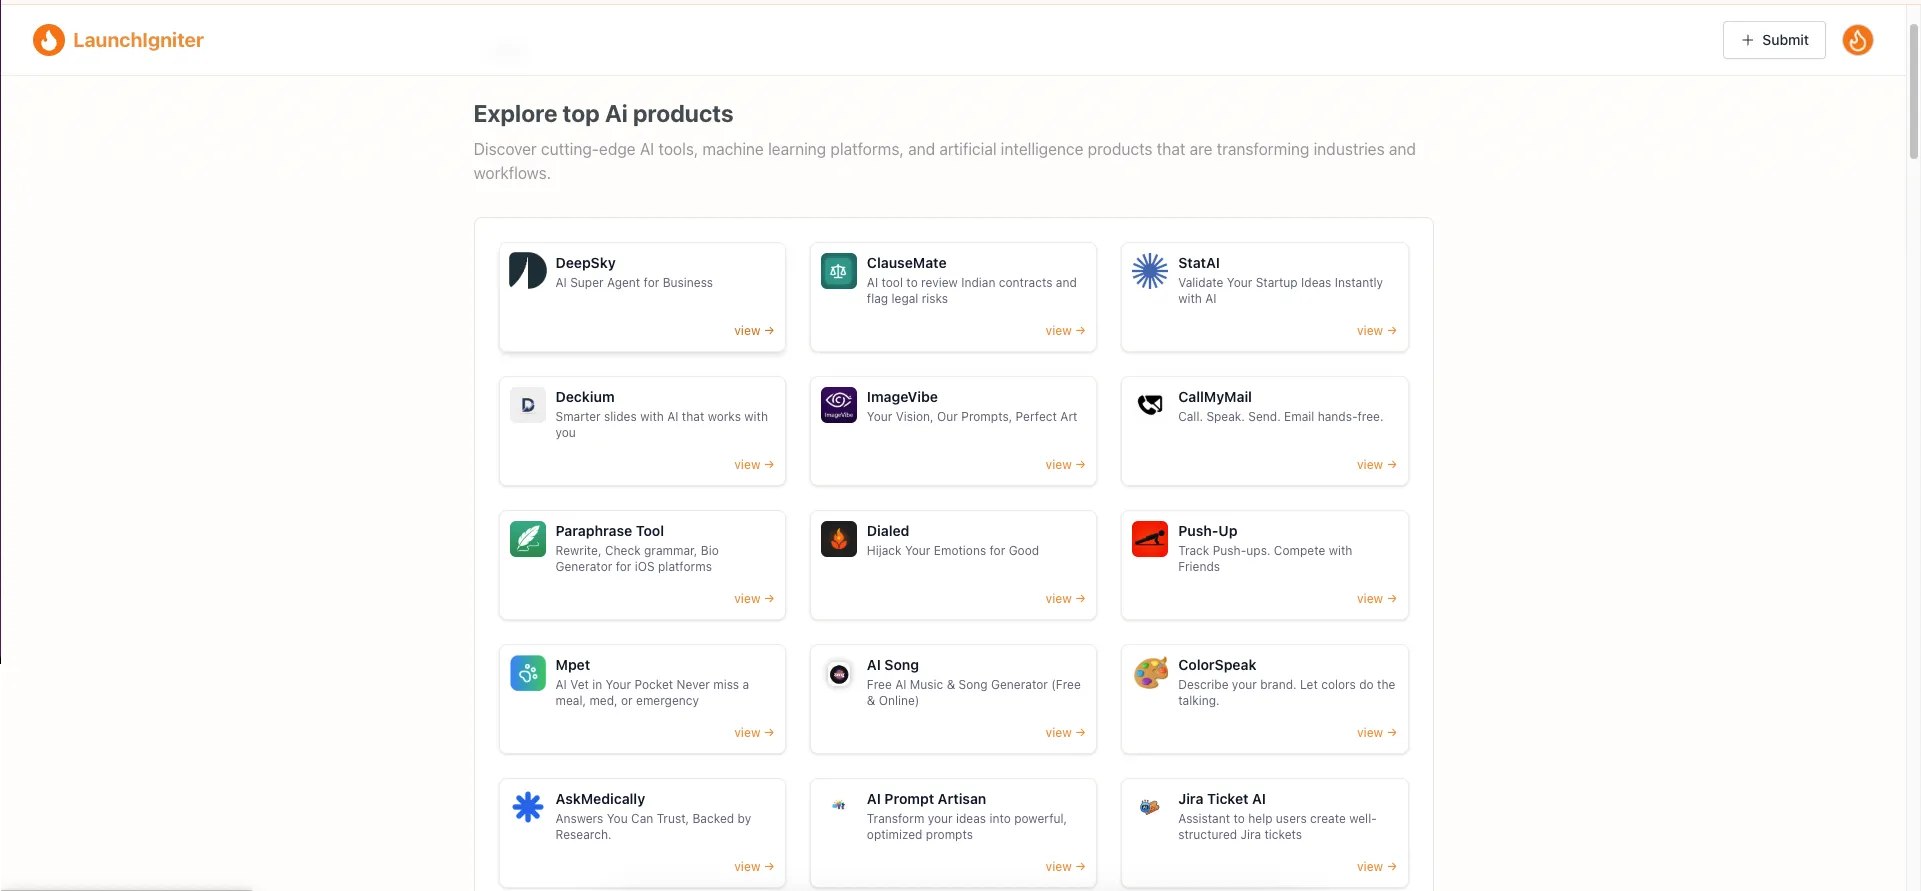The height and width of the screenshot is (891, 1921).
Task: Open the view link for Deckium
Action: click(x=753, y=465)
